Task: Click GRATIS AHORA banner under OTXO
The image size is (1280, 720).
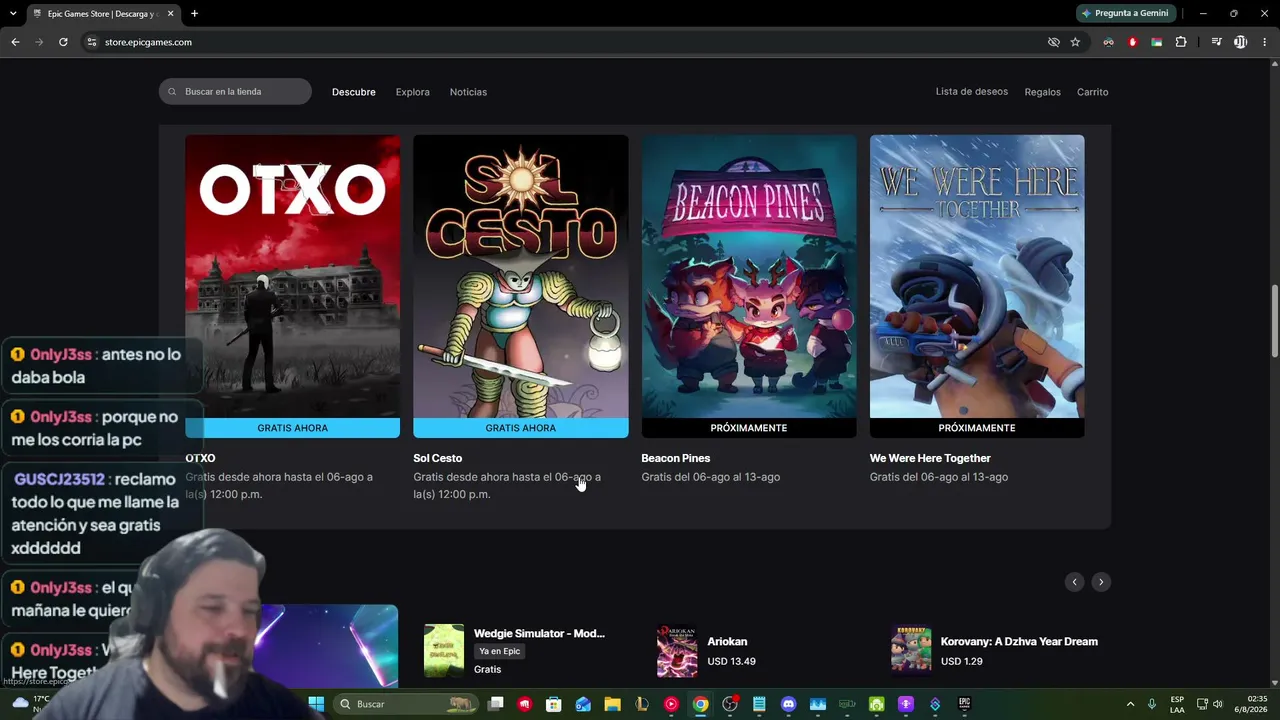Action: click(292, 428)
